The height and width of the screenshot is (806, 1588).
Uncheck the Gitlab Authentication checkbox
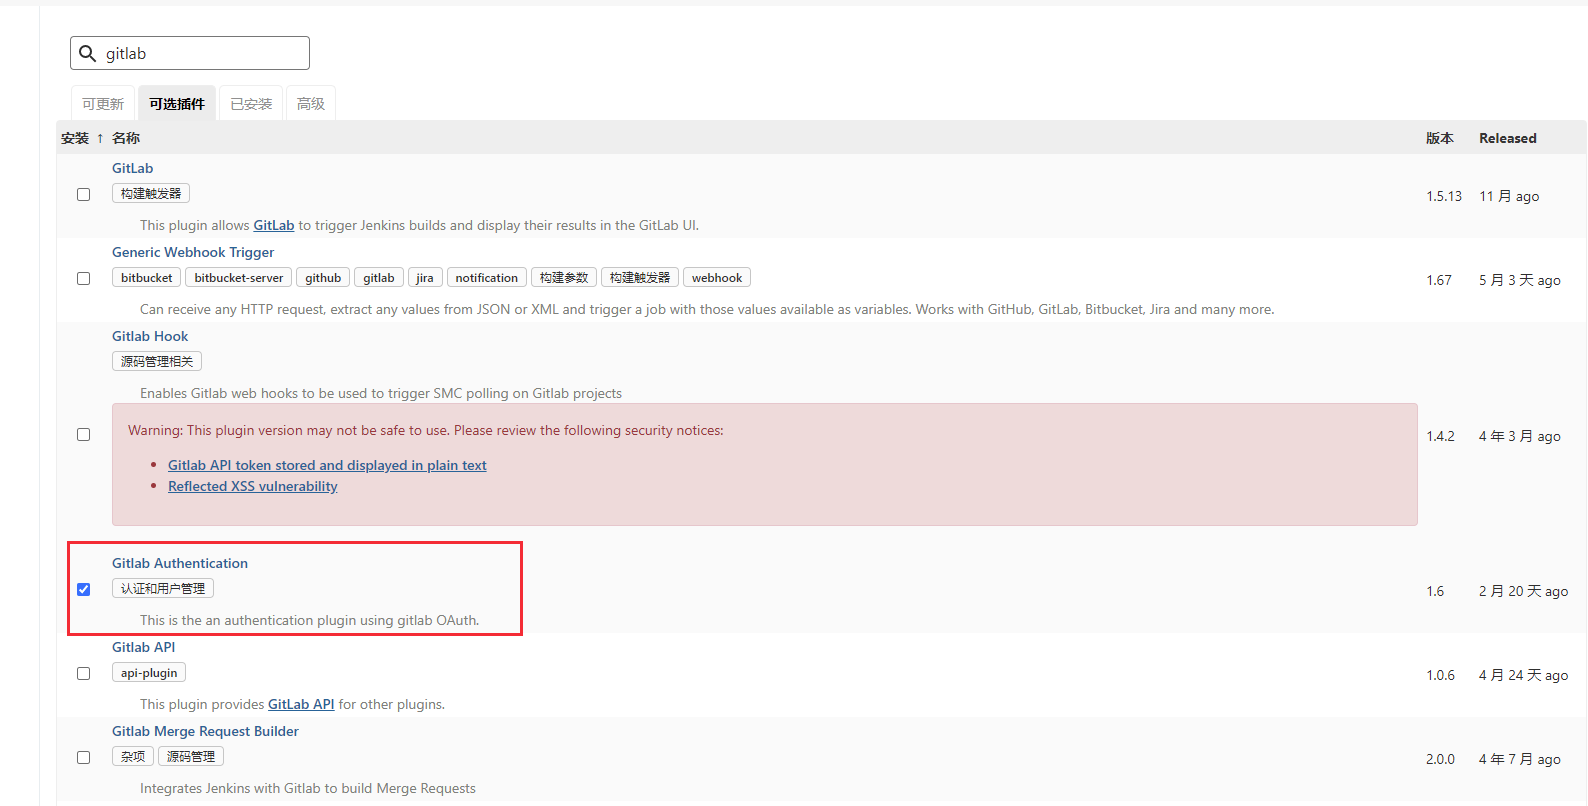[84, 590]
